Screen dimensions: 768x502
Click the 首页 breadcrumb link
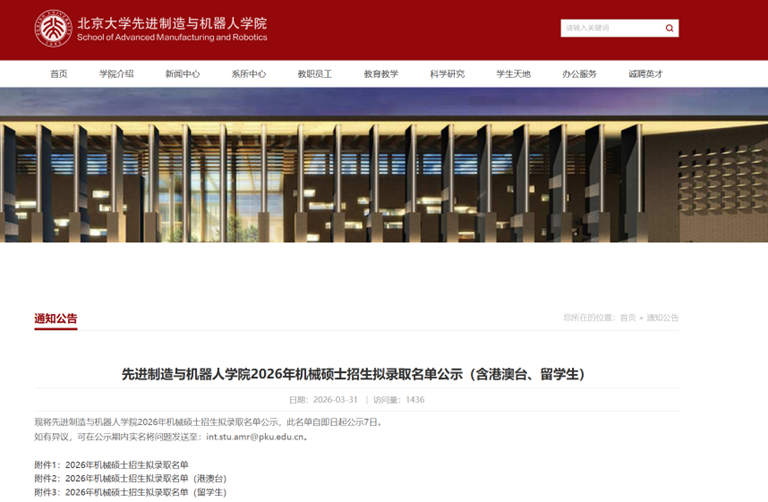[627, 318]
